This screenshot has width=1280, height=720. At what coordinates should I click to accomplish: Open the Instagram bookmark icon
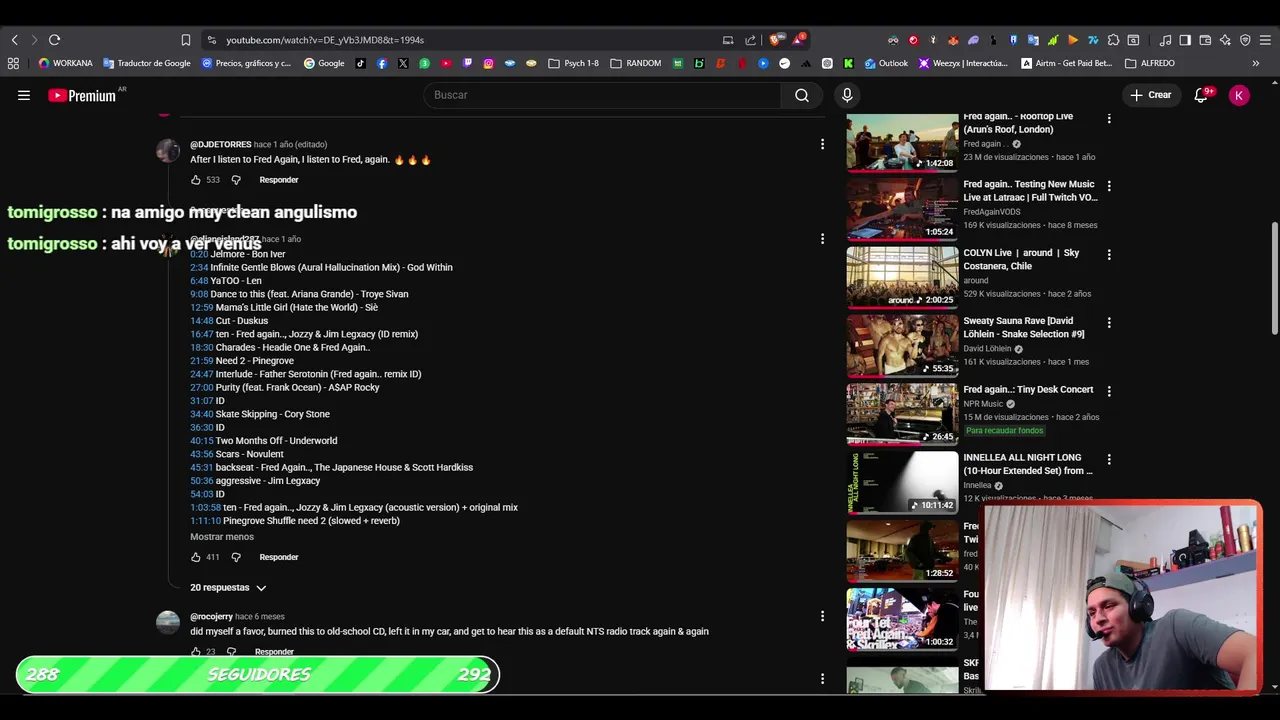(488, 63)
